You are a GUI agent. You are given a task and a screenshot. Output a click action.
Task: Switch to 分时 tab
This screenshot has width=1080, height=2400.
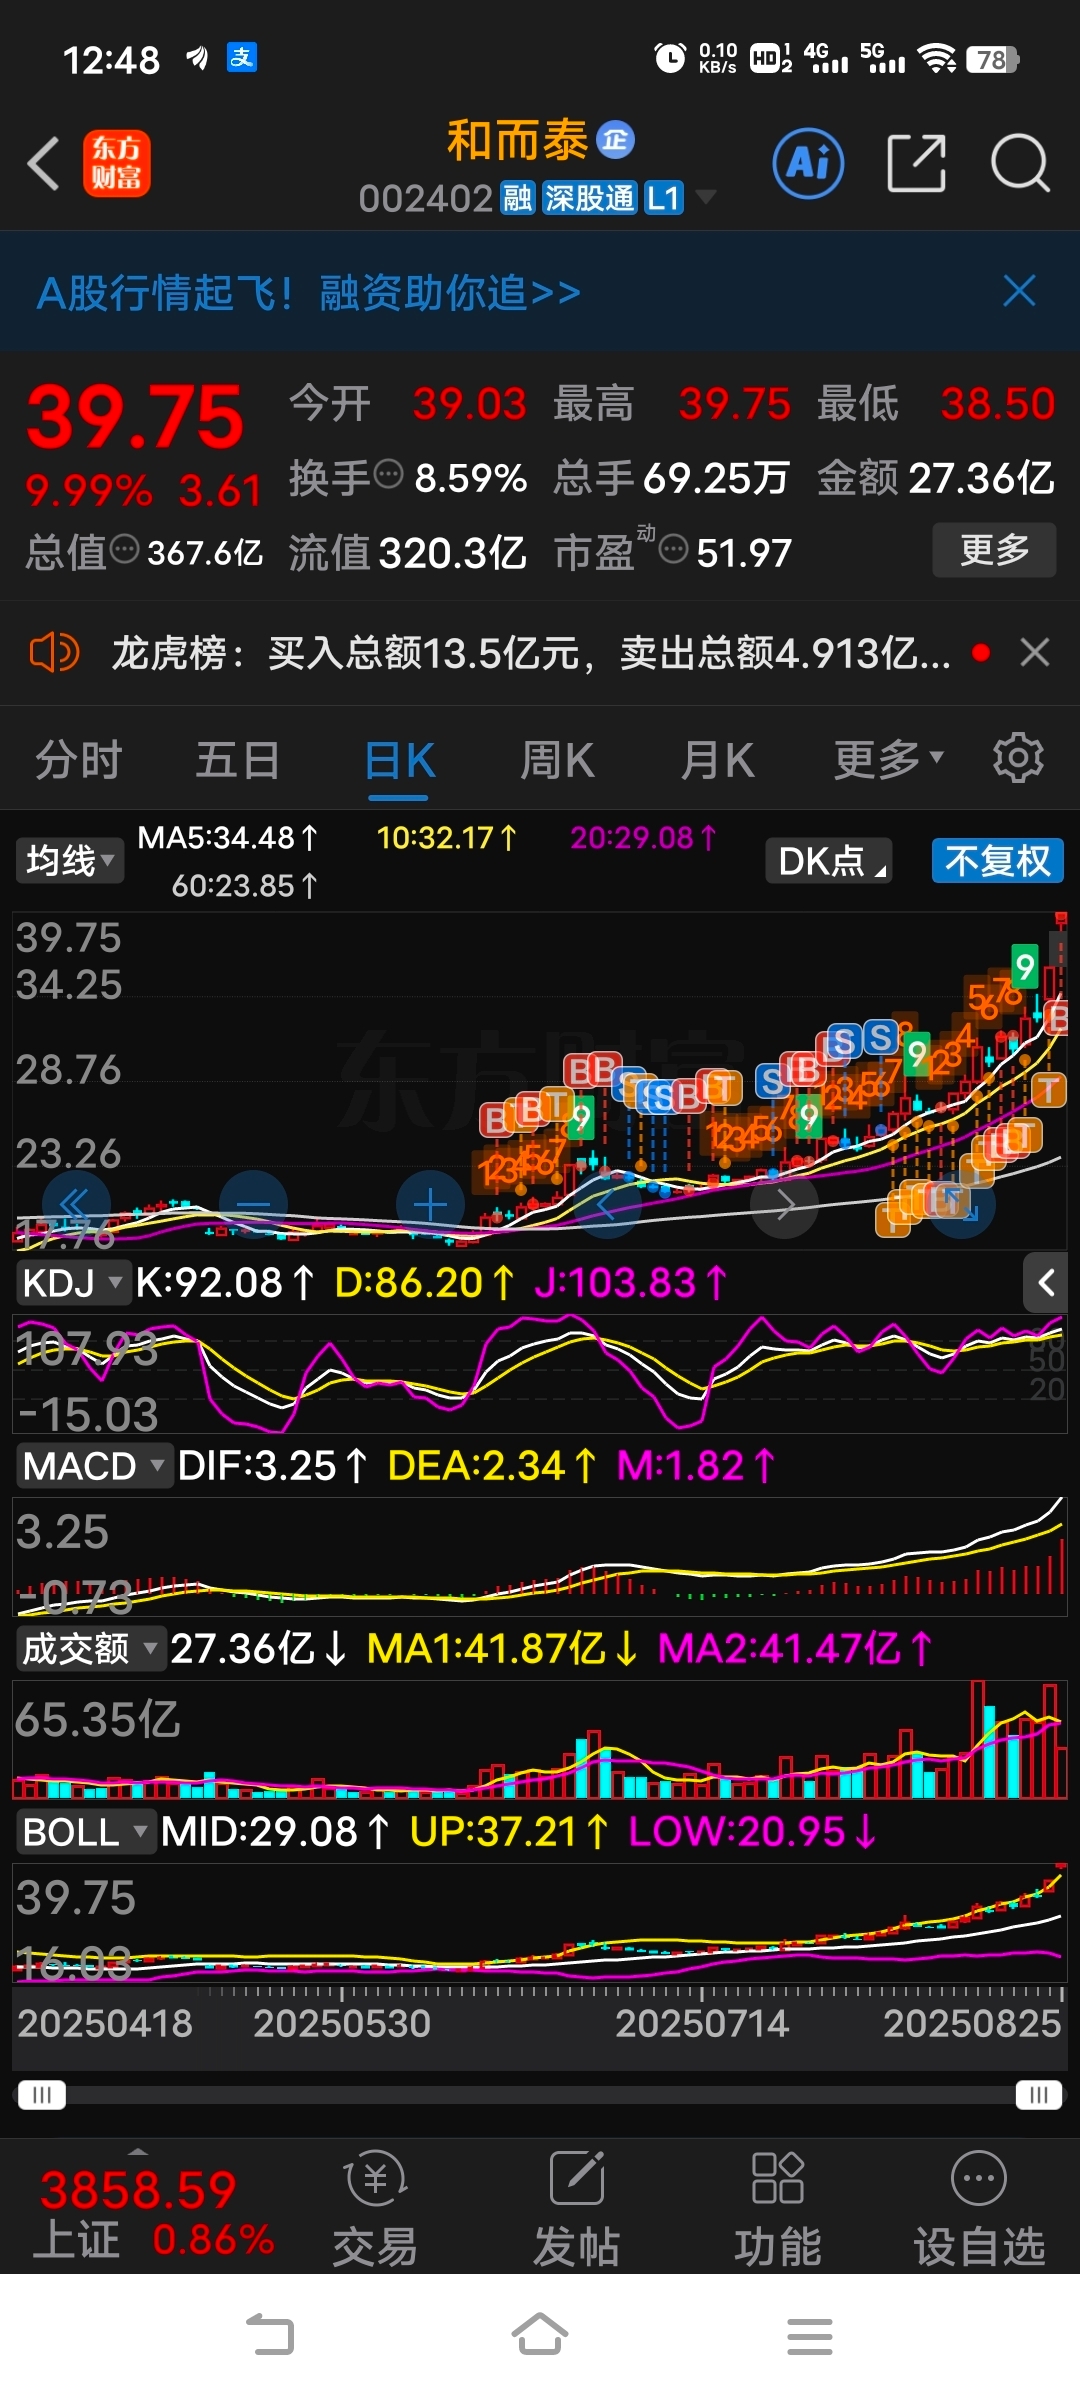point(78,760)
